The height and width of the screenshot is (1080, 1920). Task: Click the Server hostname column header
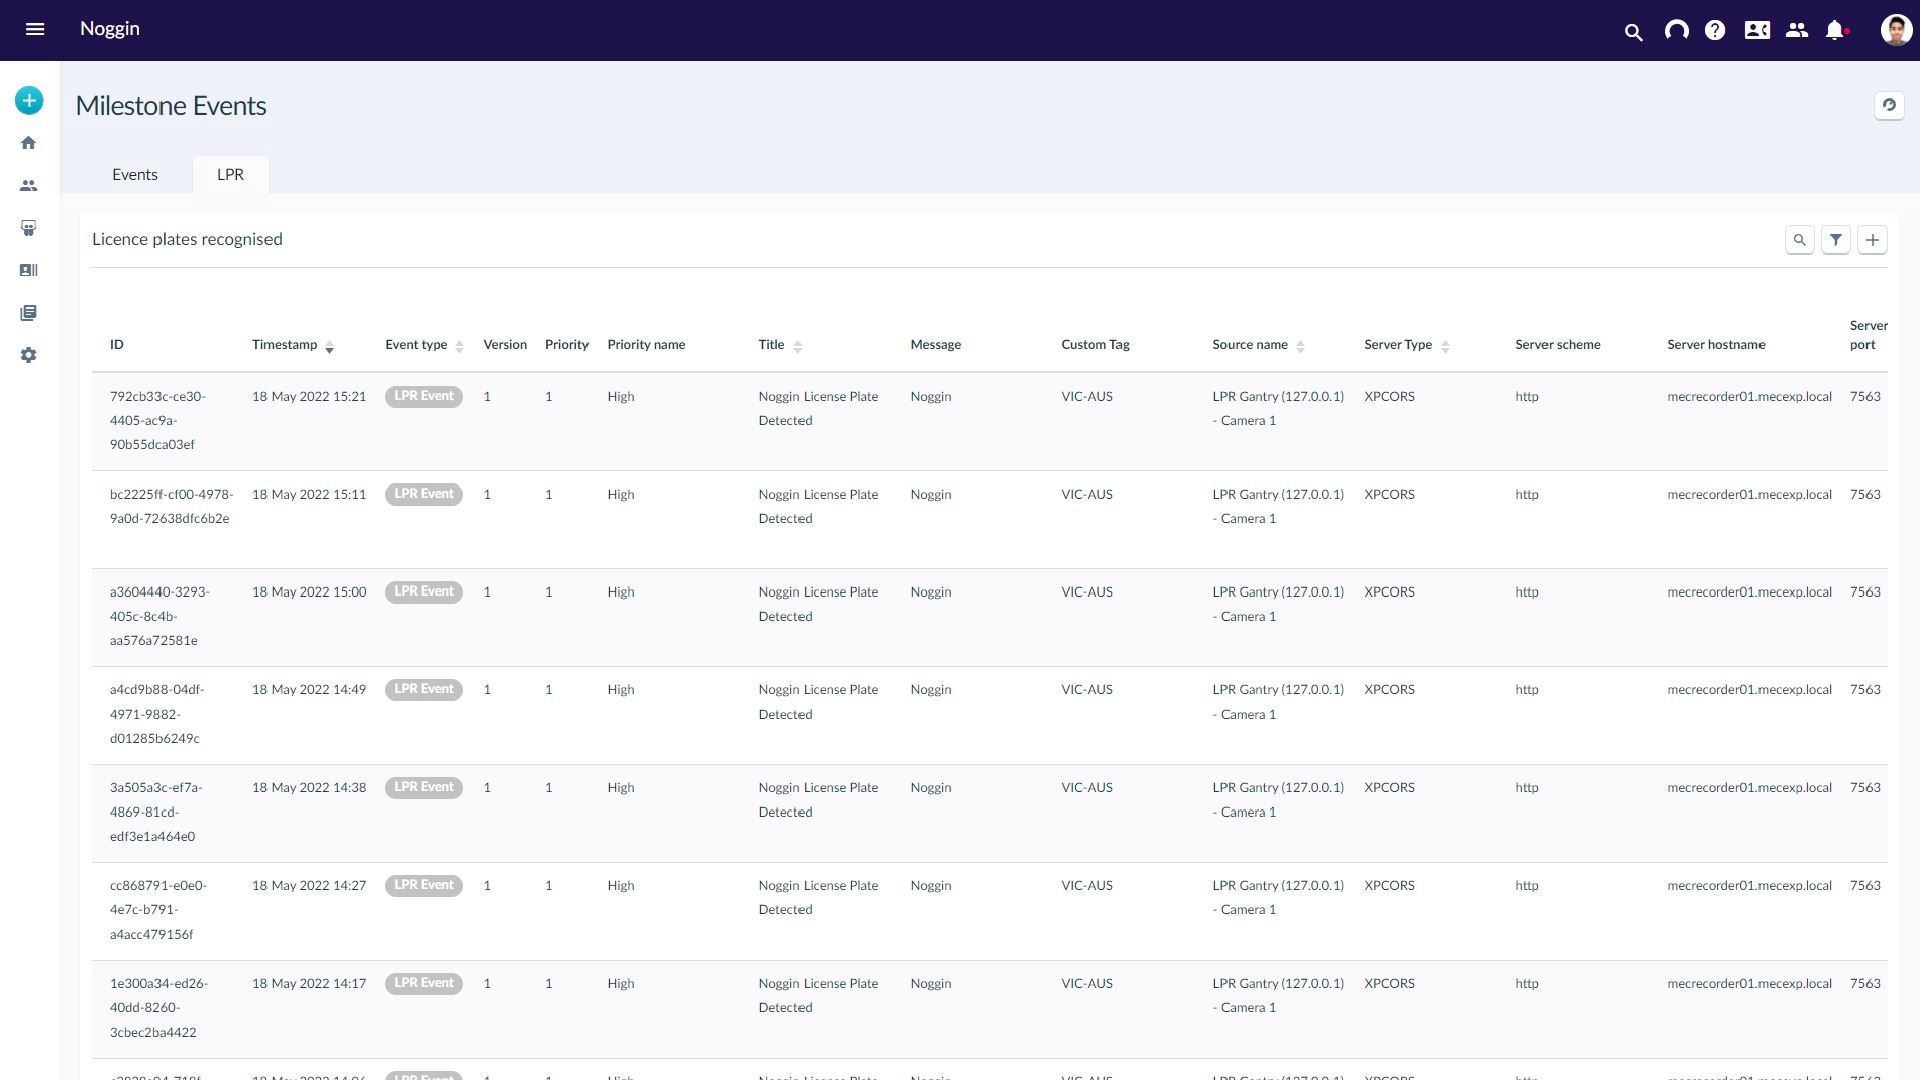pyautogui.click(x=1716, y=345)
